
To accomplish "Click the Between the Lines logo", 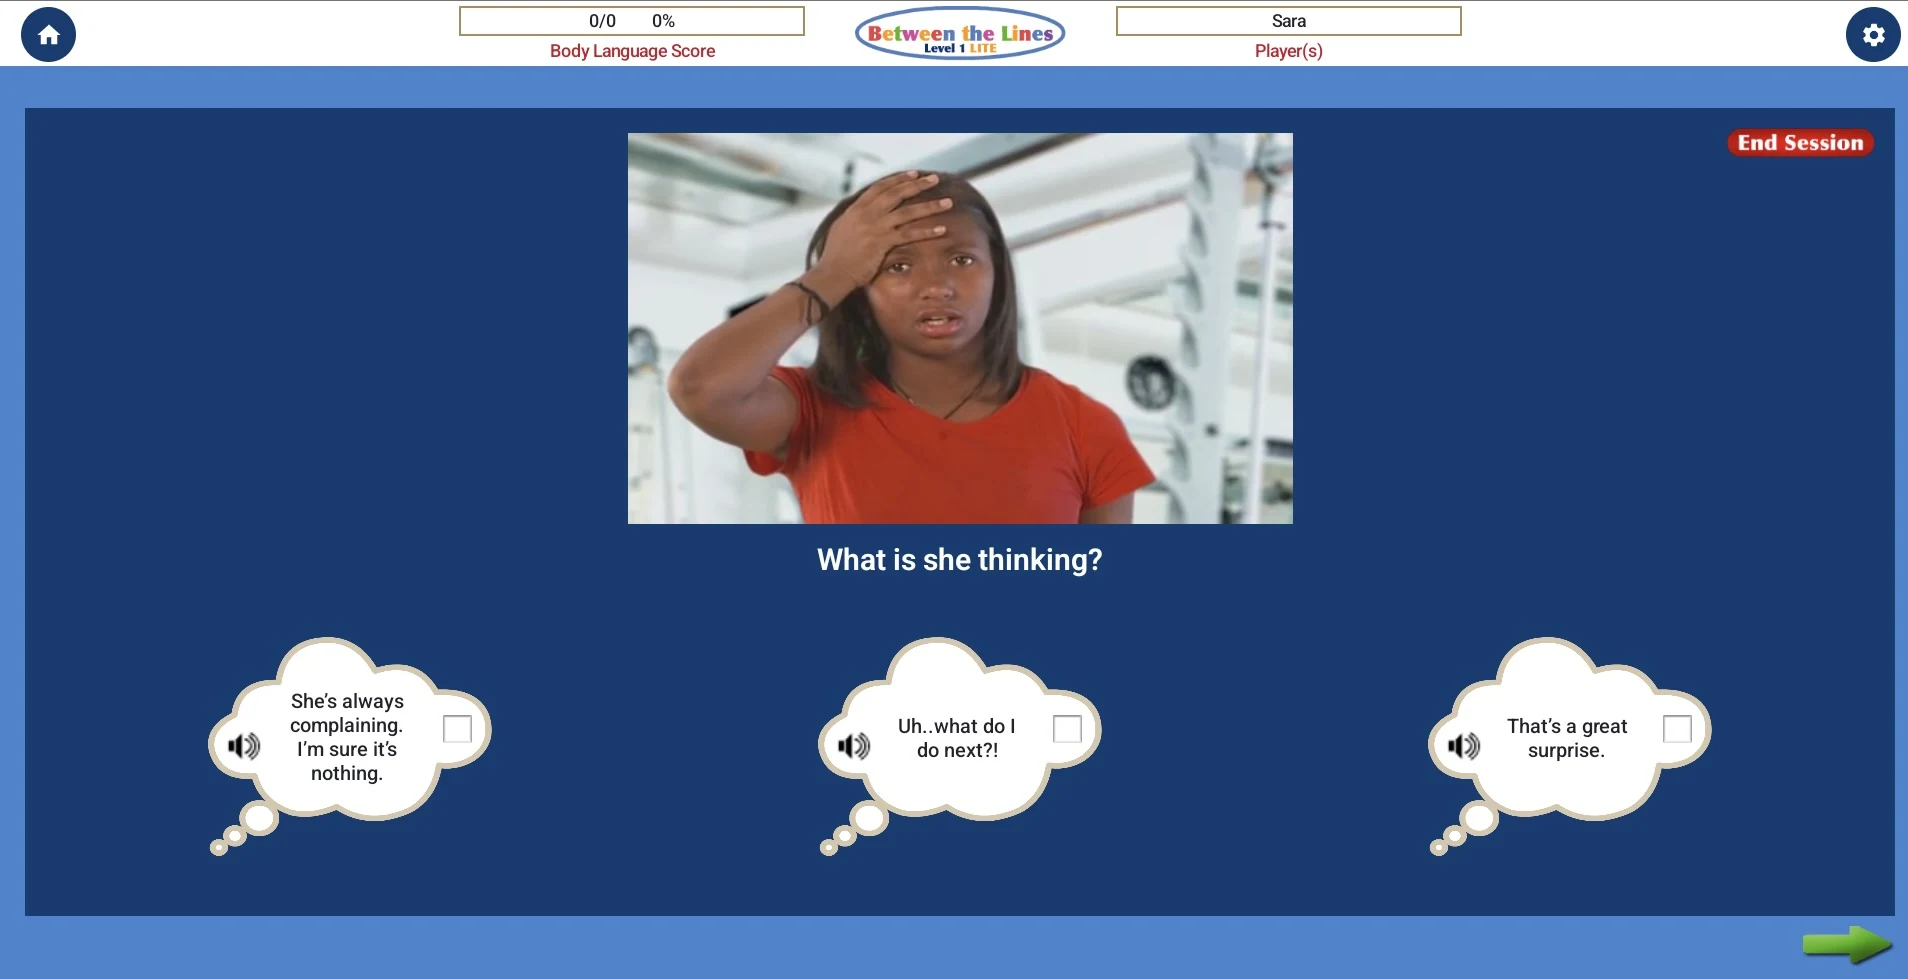I will [960, 34].
